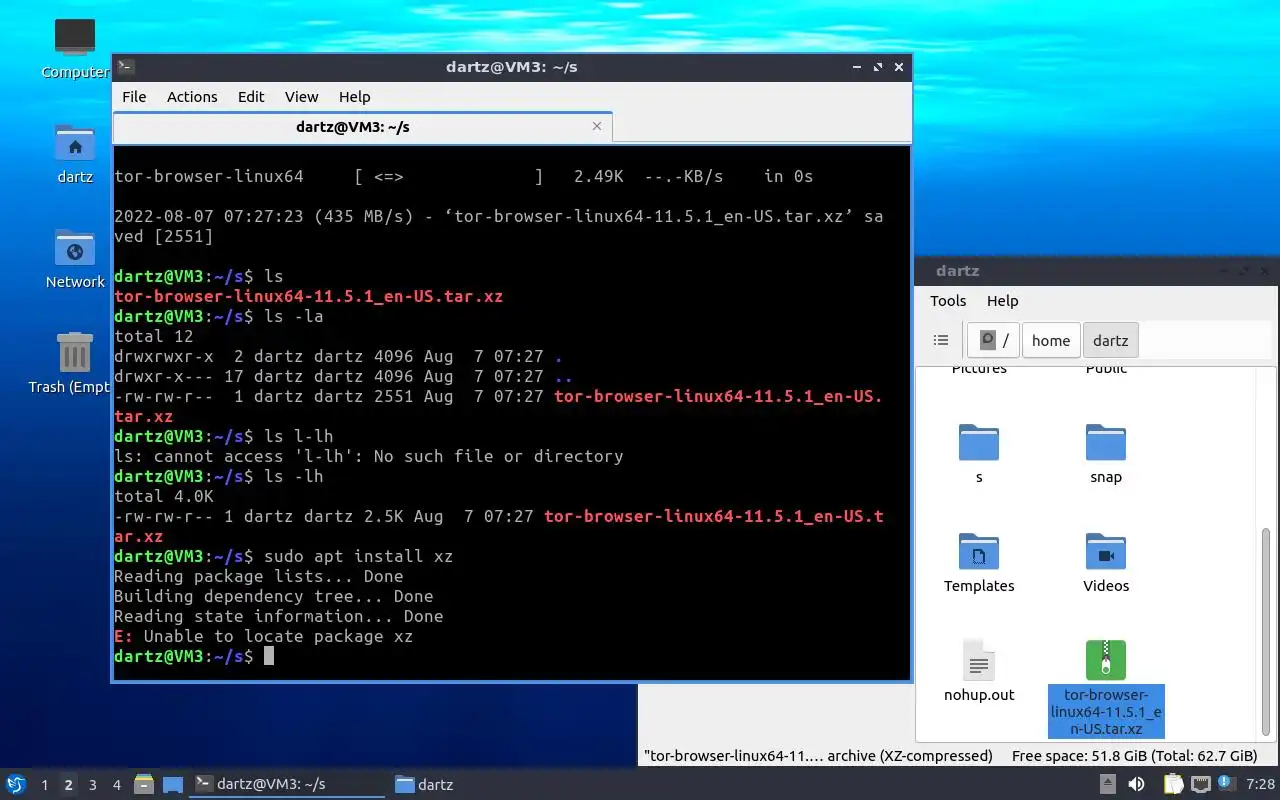Switch to workspace 2
Viewport: 1280px width, 800px height.
click(x=68, y=785)
